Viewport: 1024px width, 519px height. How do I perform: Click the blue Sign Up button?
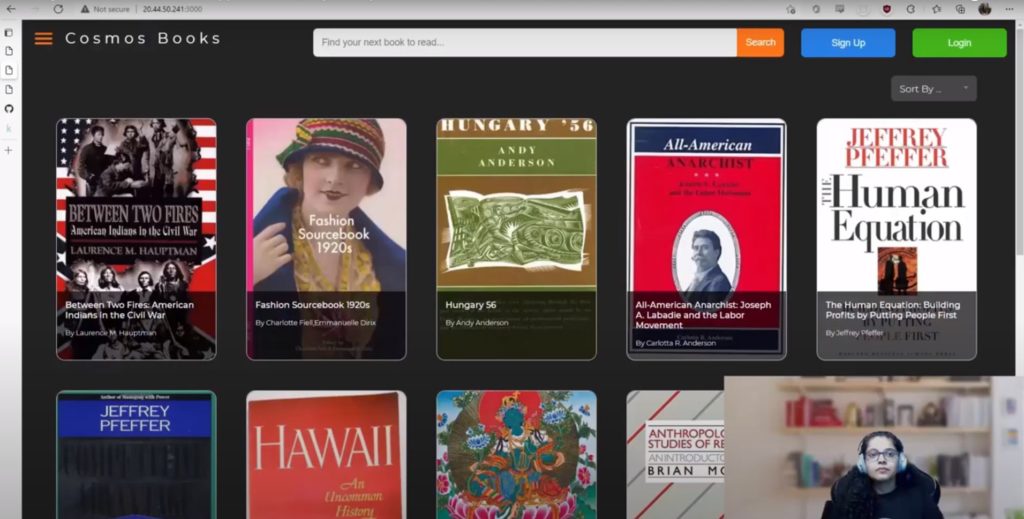tap(847, 43)
